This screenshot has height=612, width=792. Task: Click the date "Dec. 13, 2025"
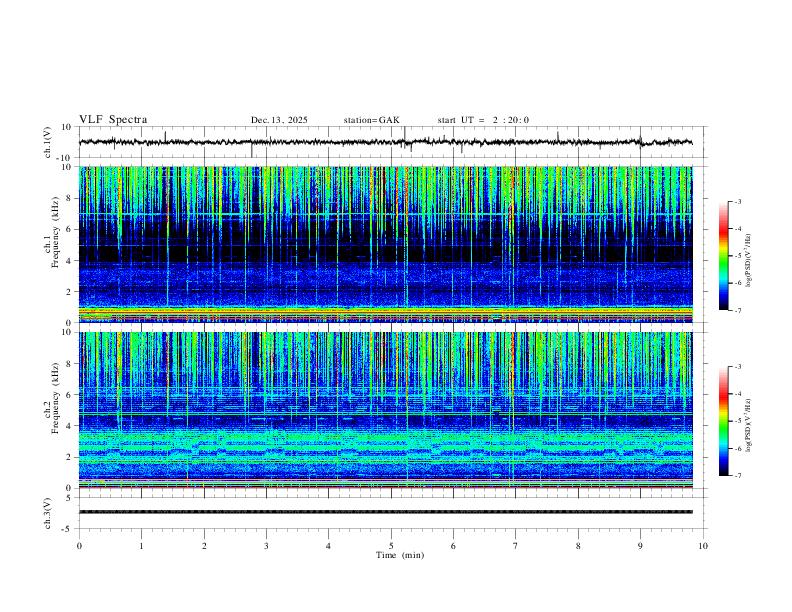(279, 120)
